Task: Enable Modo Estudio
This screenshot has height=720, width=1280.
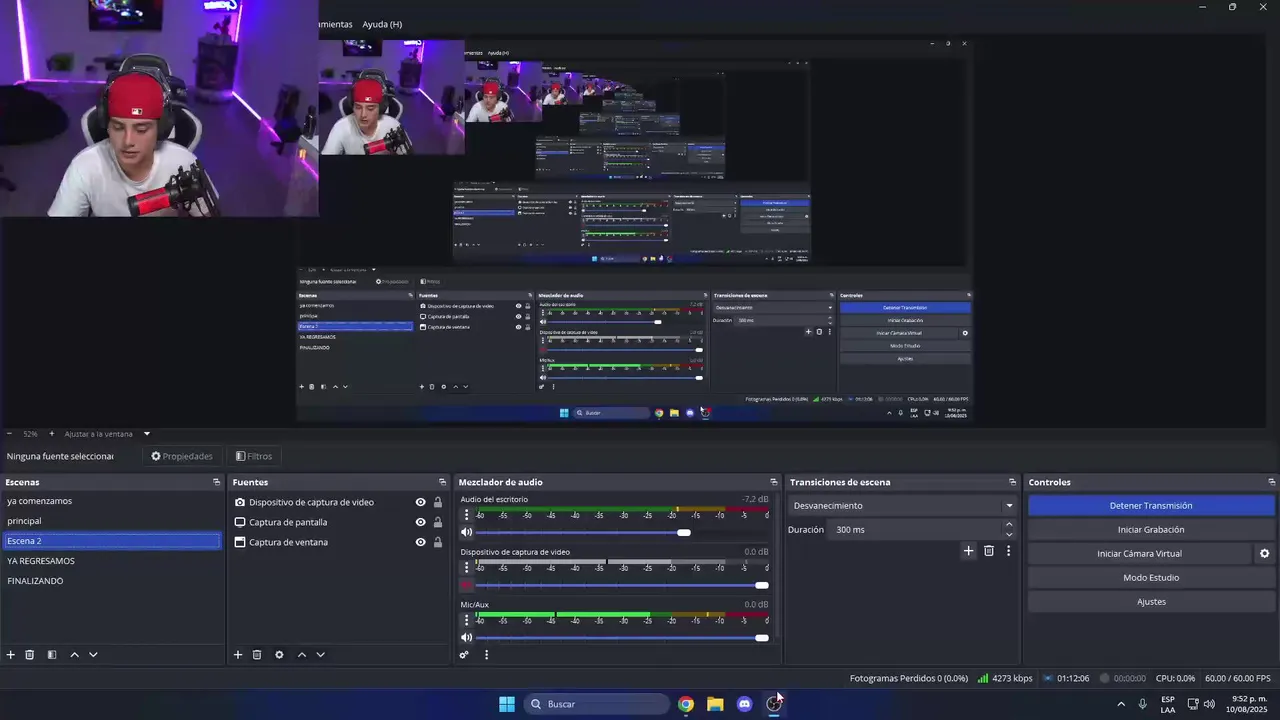Action: click(1151, 578)
